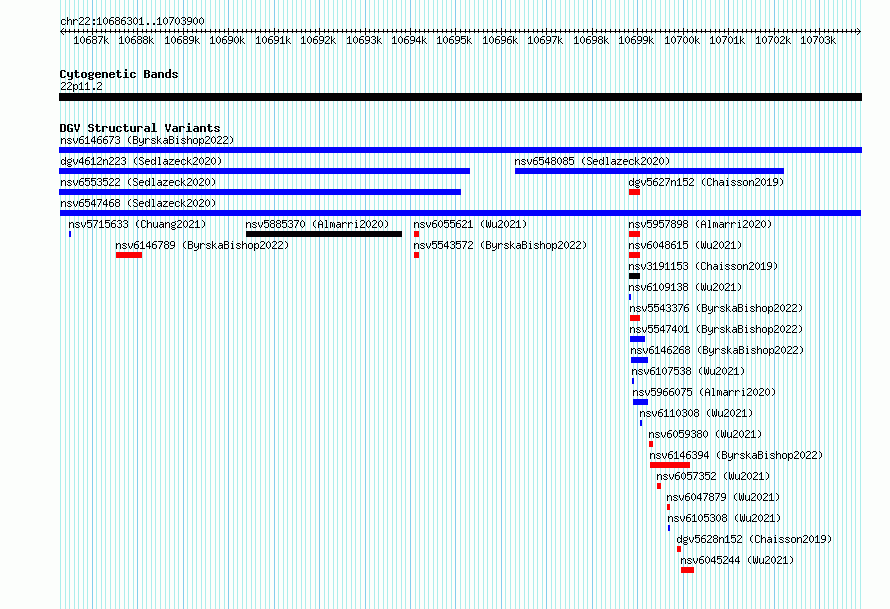Click the nsv6146394 (ByrskaBishop2022) label

click(x=736, y=455)
